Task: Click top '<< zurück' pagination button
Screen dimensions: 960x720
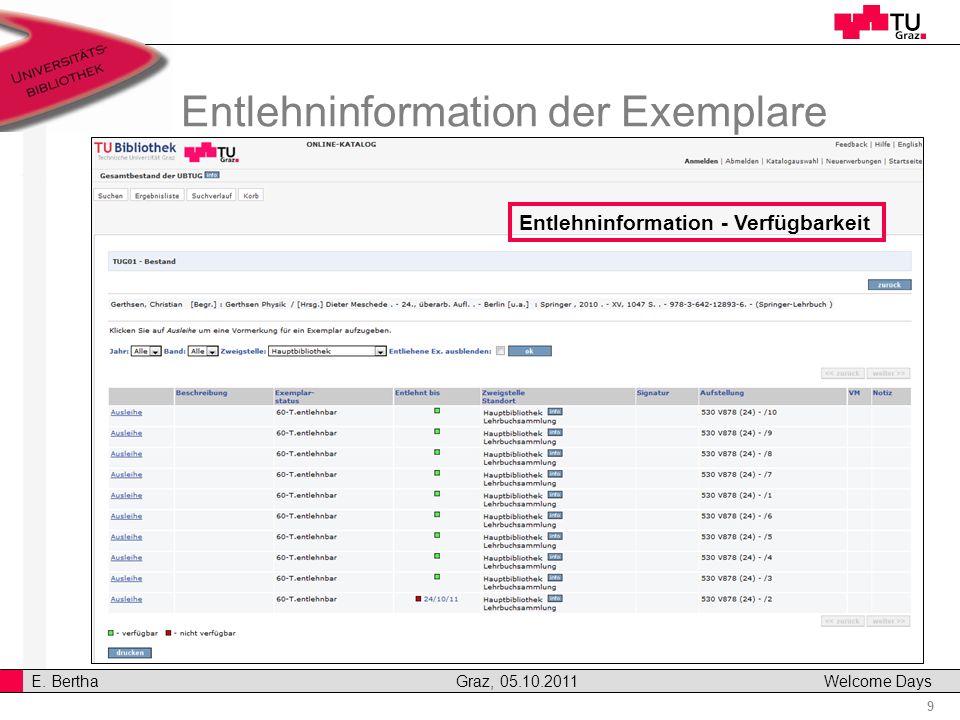Action: 843,373
